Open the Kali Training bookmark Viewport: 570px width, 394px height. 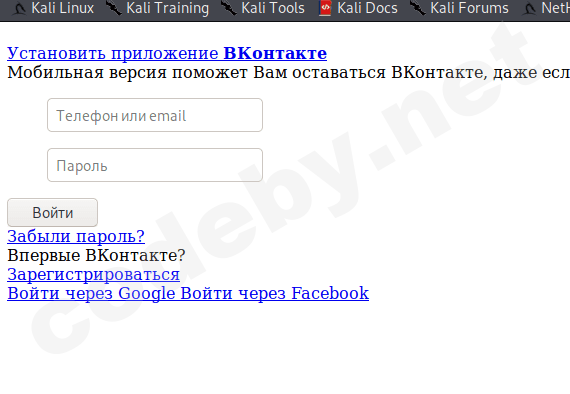[158, 8]
